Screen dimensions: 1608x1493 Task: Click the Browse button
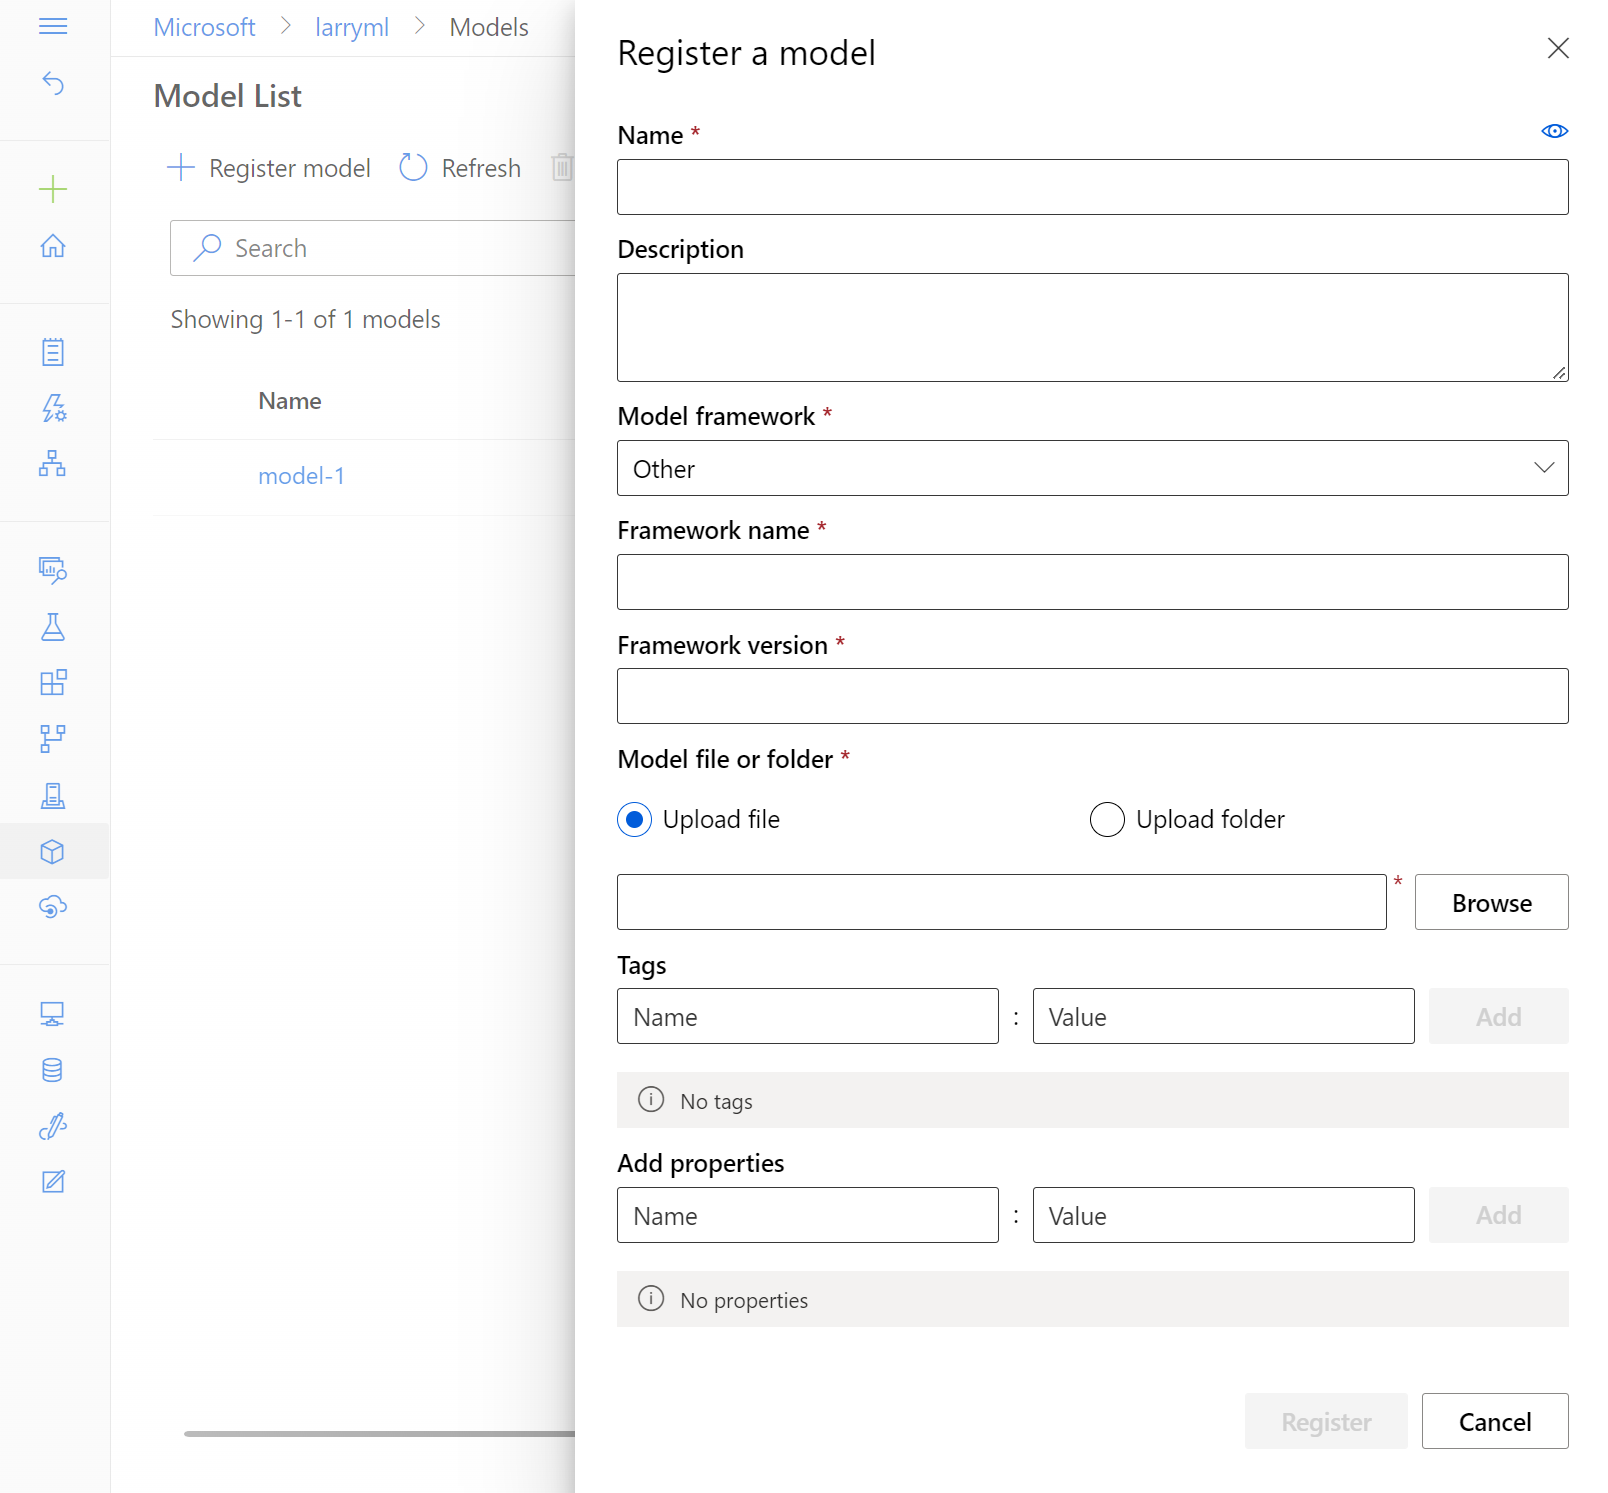1491,902
